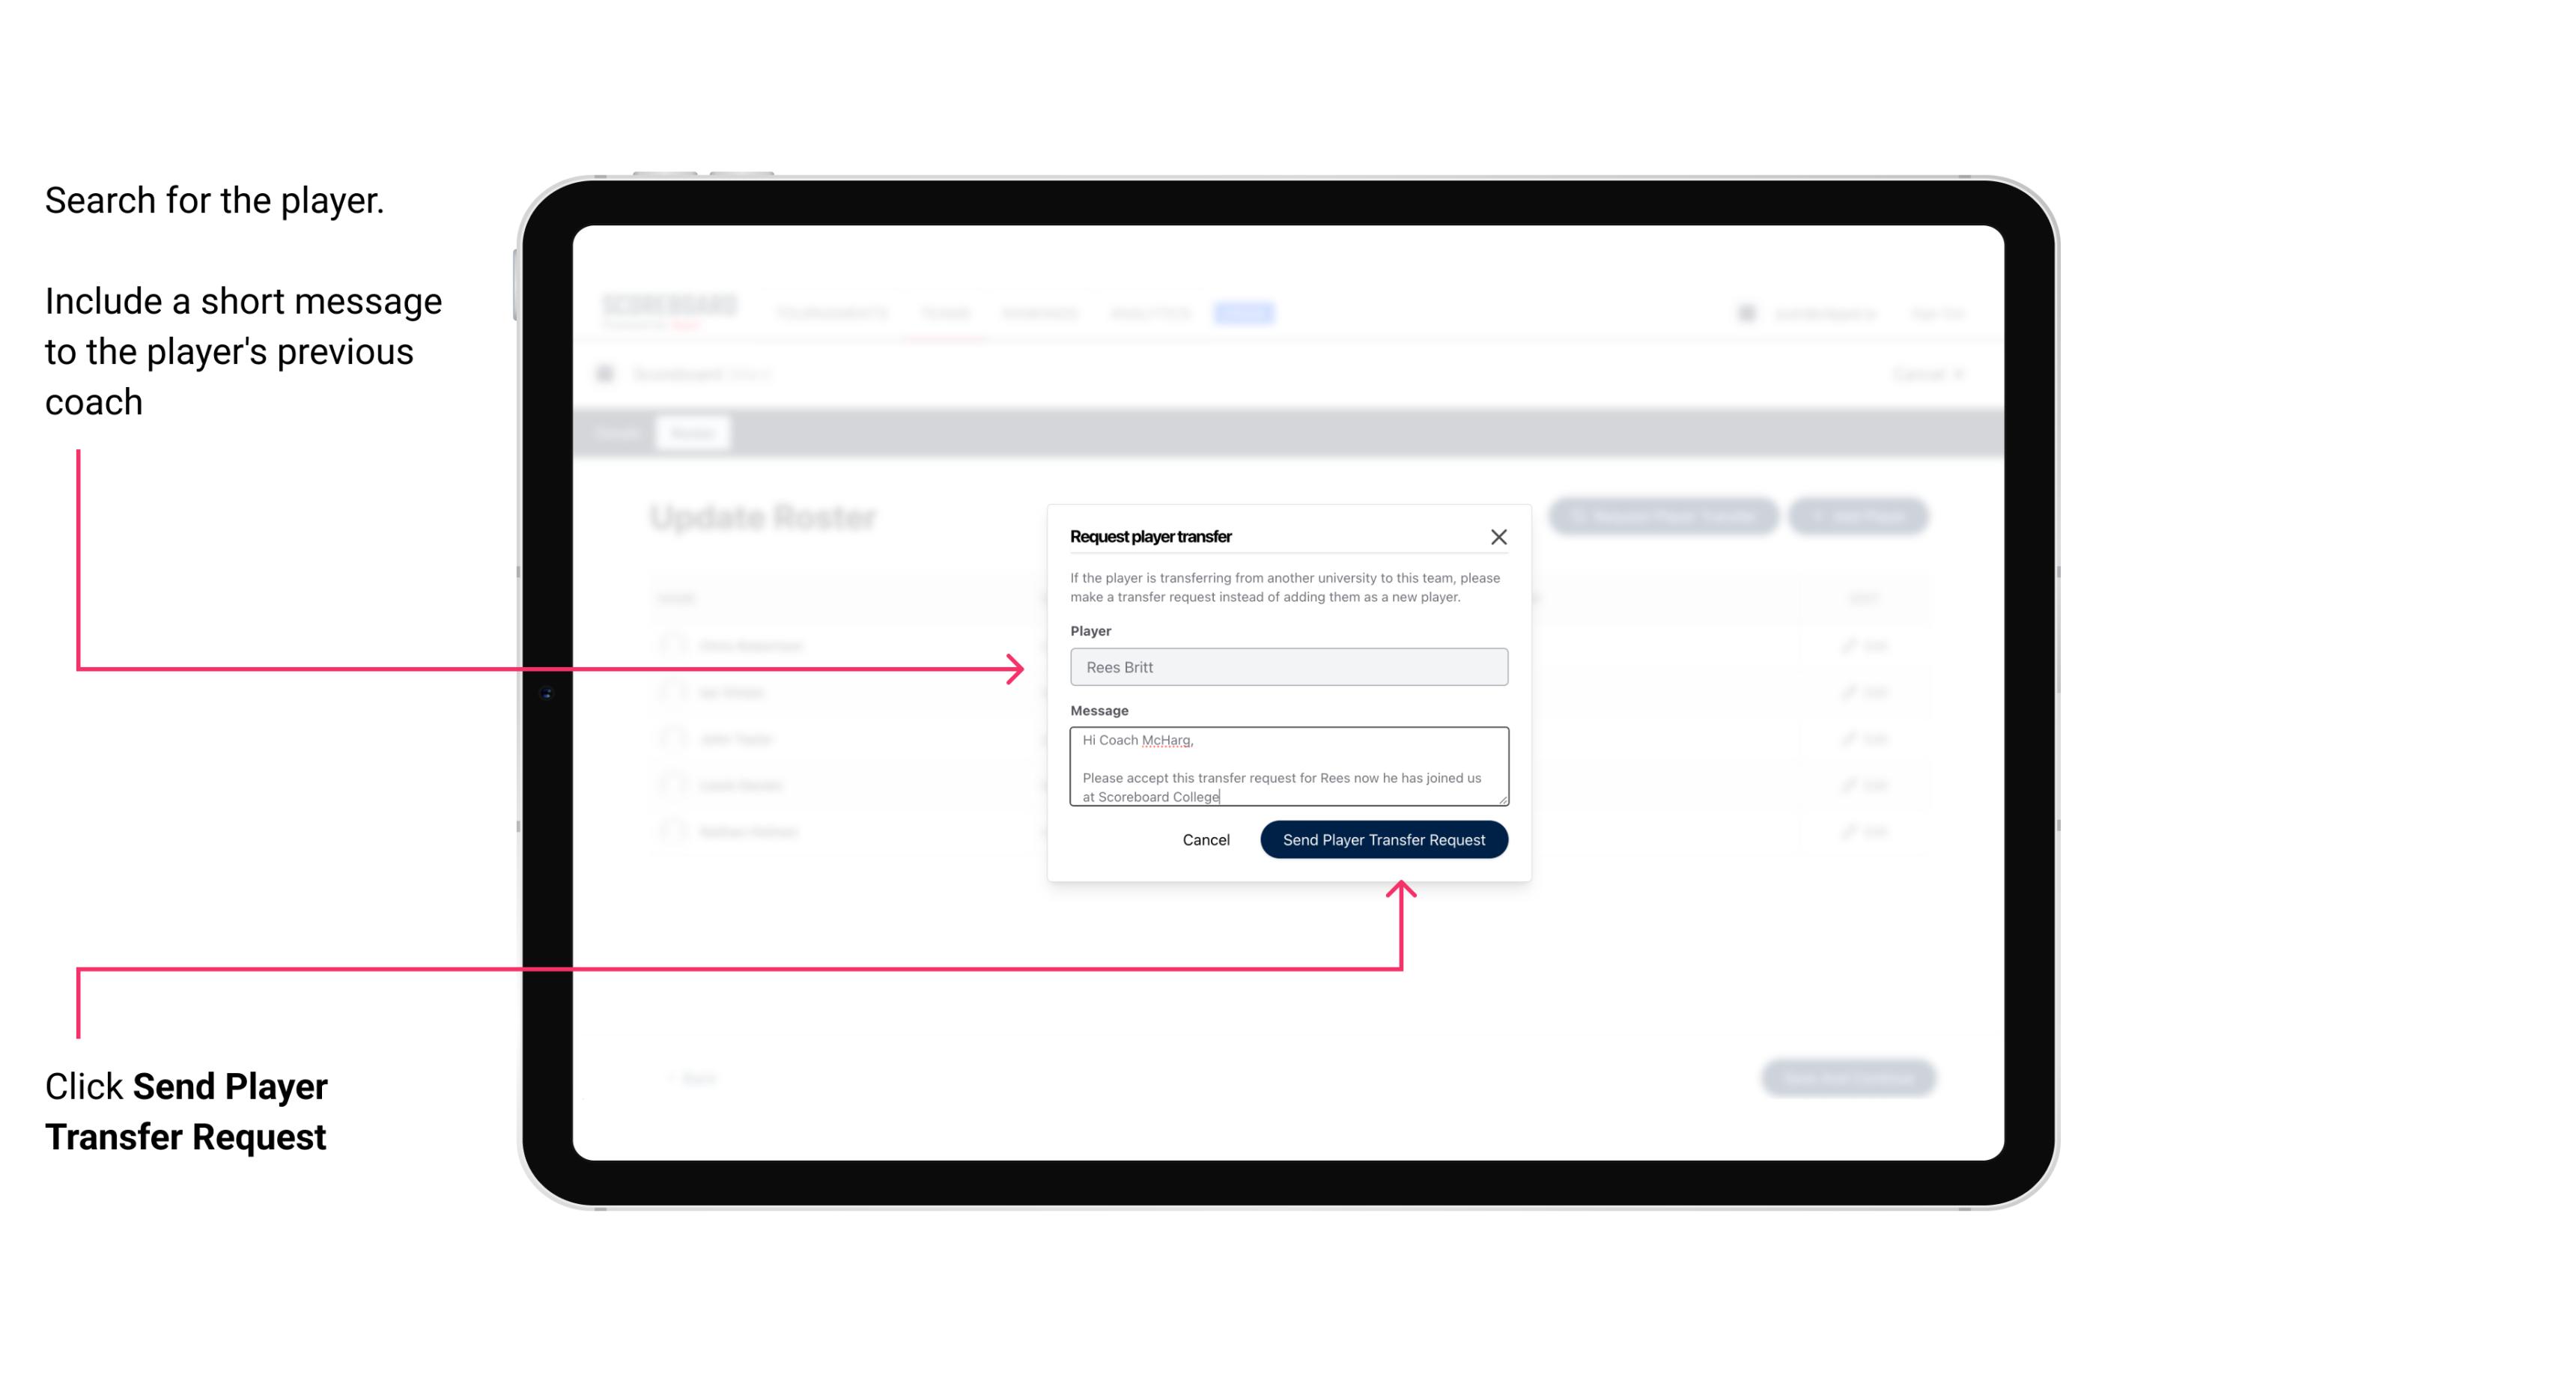This screenshot has width=2576, height=1386.
Task: Click the close X button on dialog
Action: click(1499, 536)
